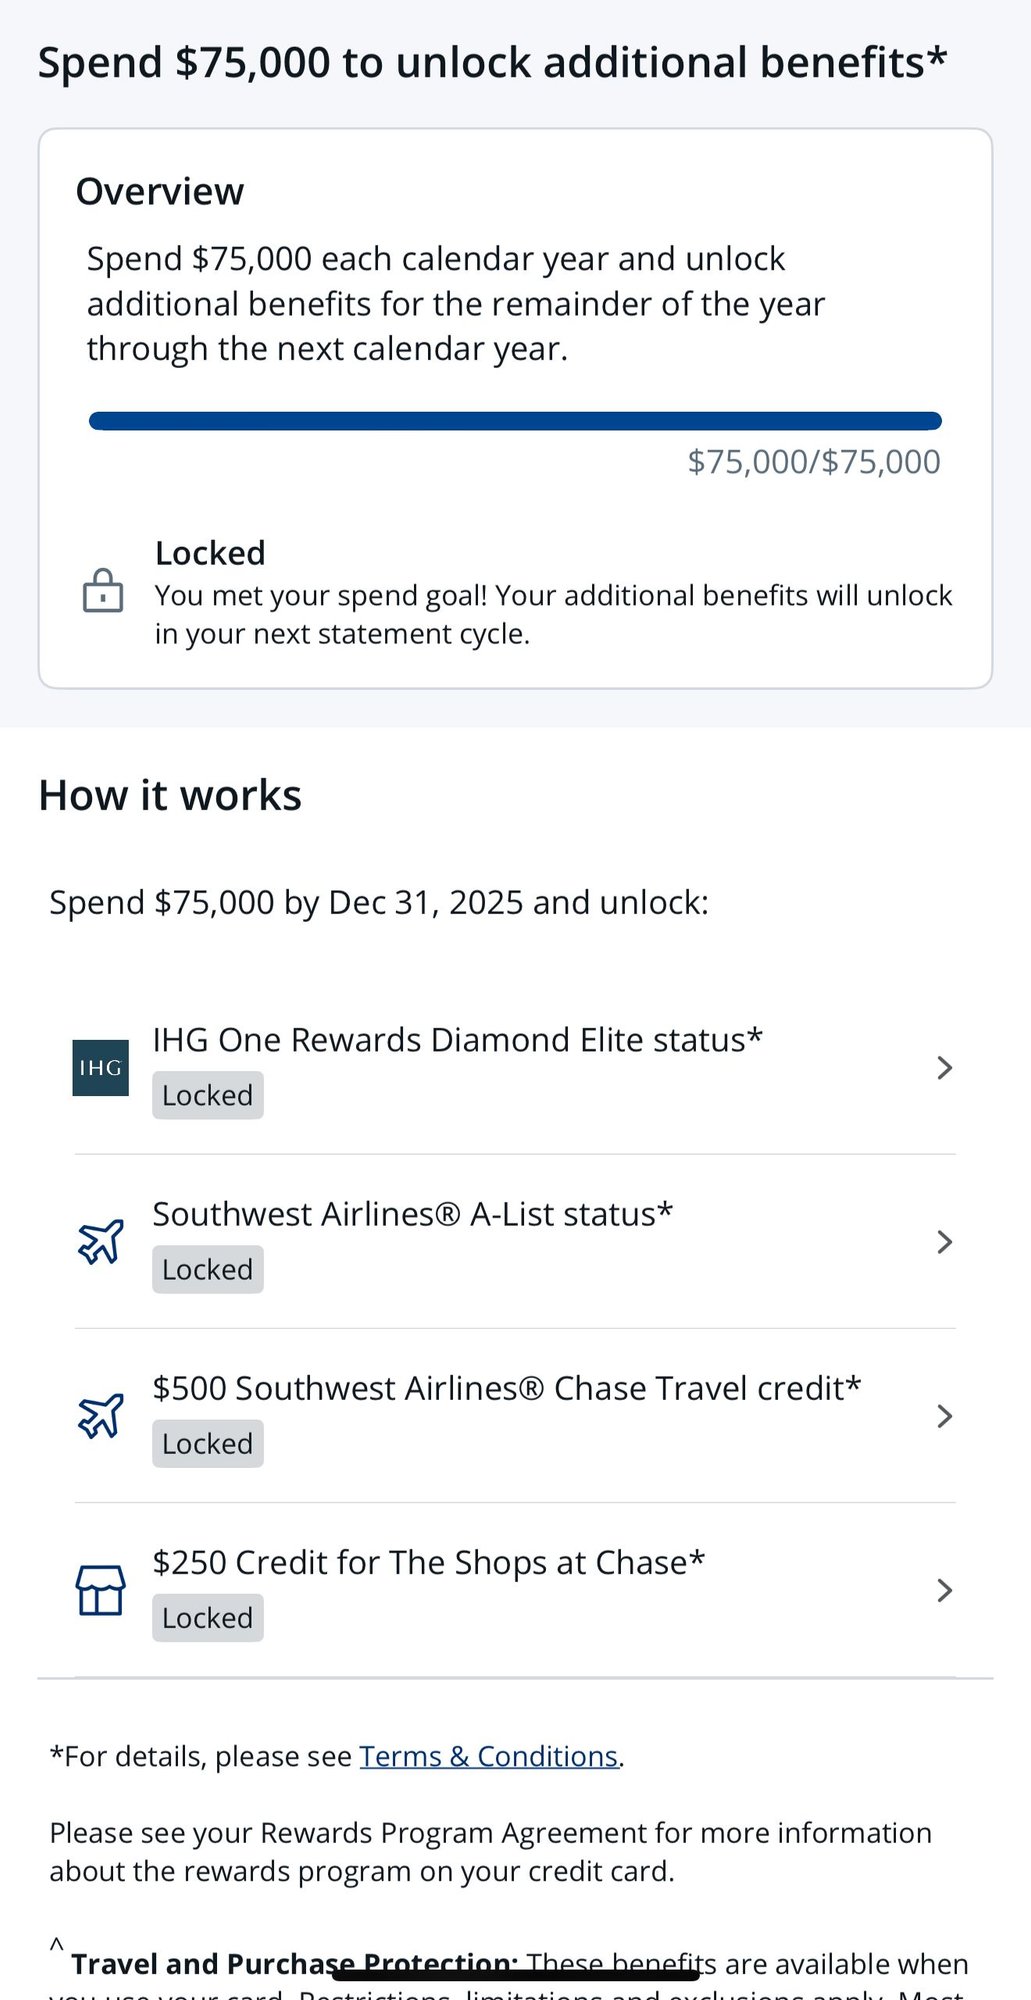Tap the Locked badge under $500 travel credit
The height and width of the screenshot is (2000, 1031).
[208, 1444]
